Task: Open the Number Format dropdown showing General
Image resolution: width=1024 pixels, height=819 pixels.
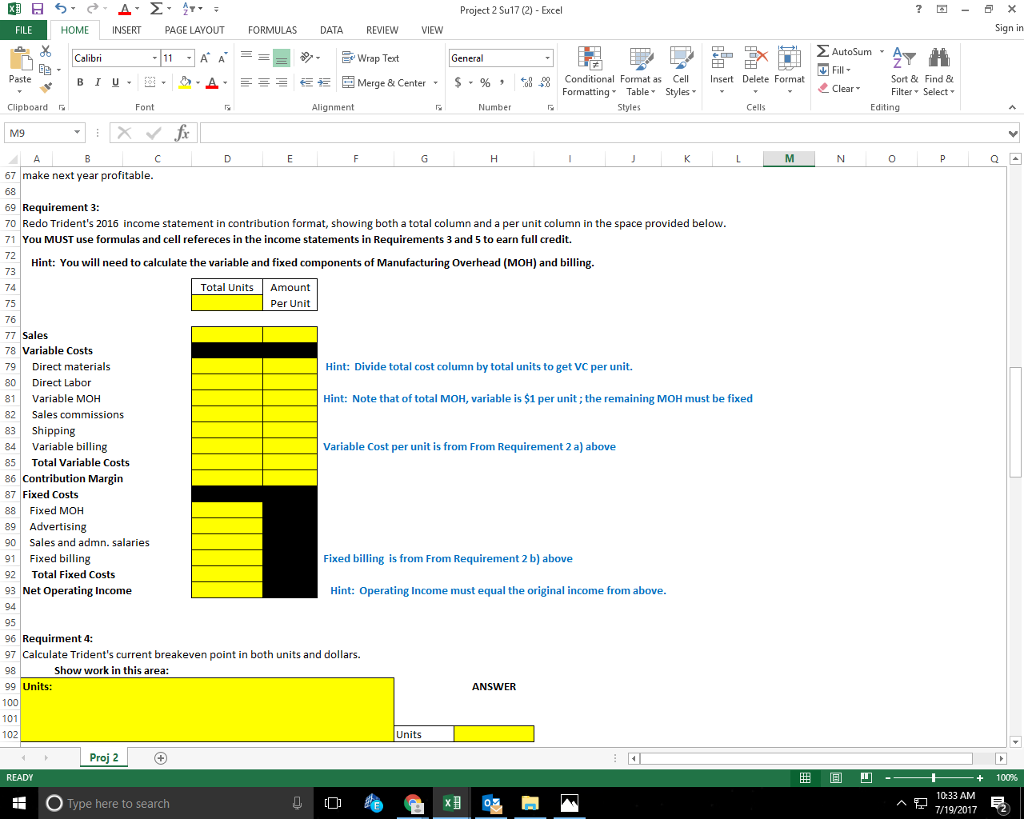Action: point(500,59)
